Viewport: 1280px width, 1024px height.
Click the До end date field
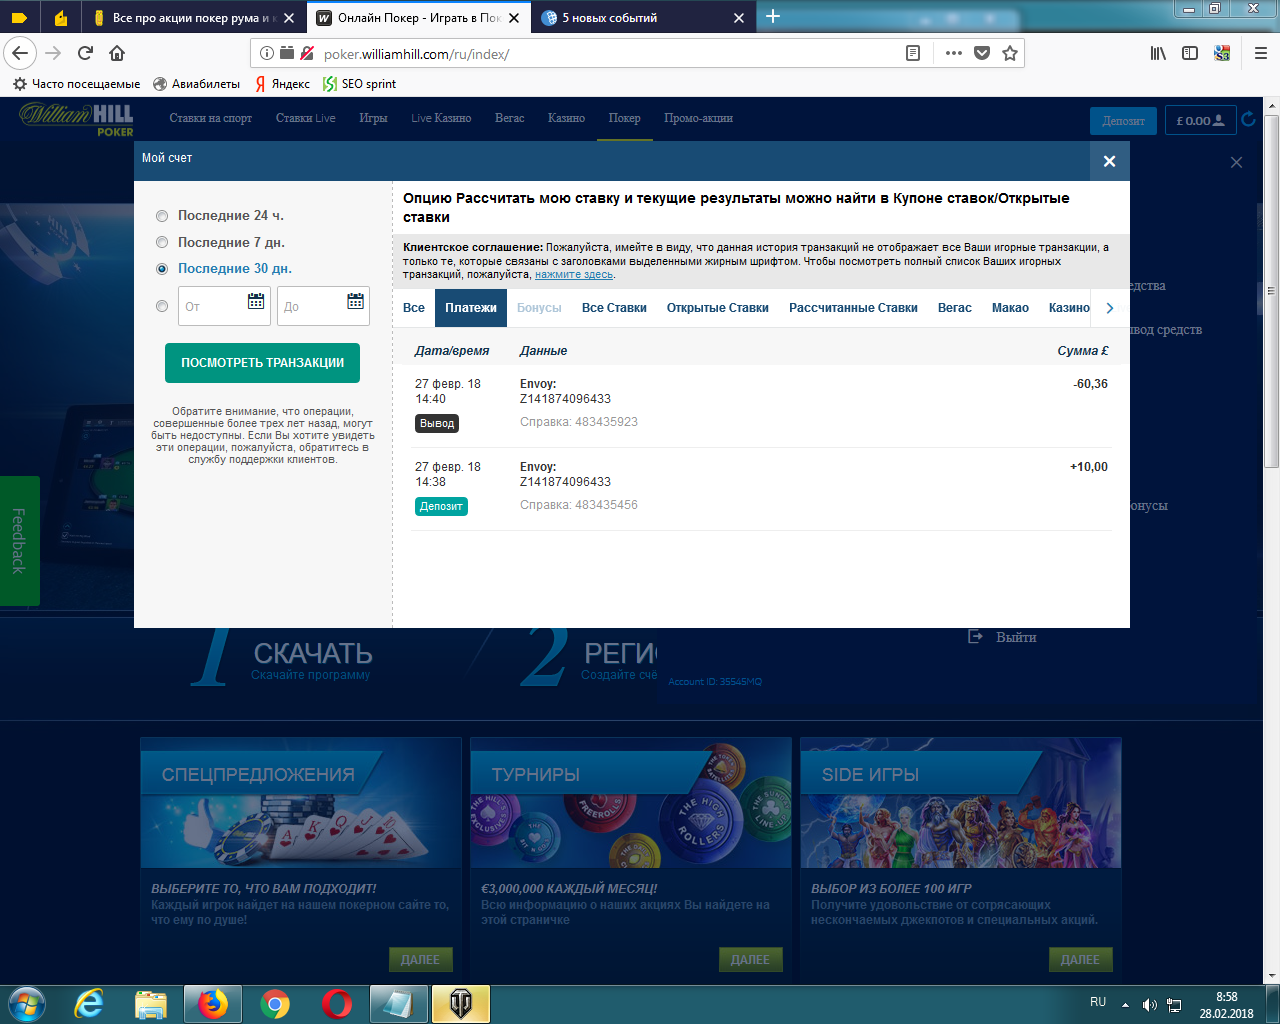click(x=323, y=306)
